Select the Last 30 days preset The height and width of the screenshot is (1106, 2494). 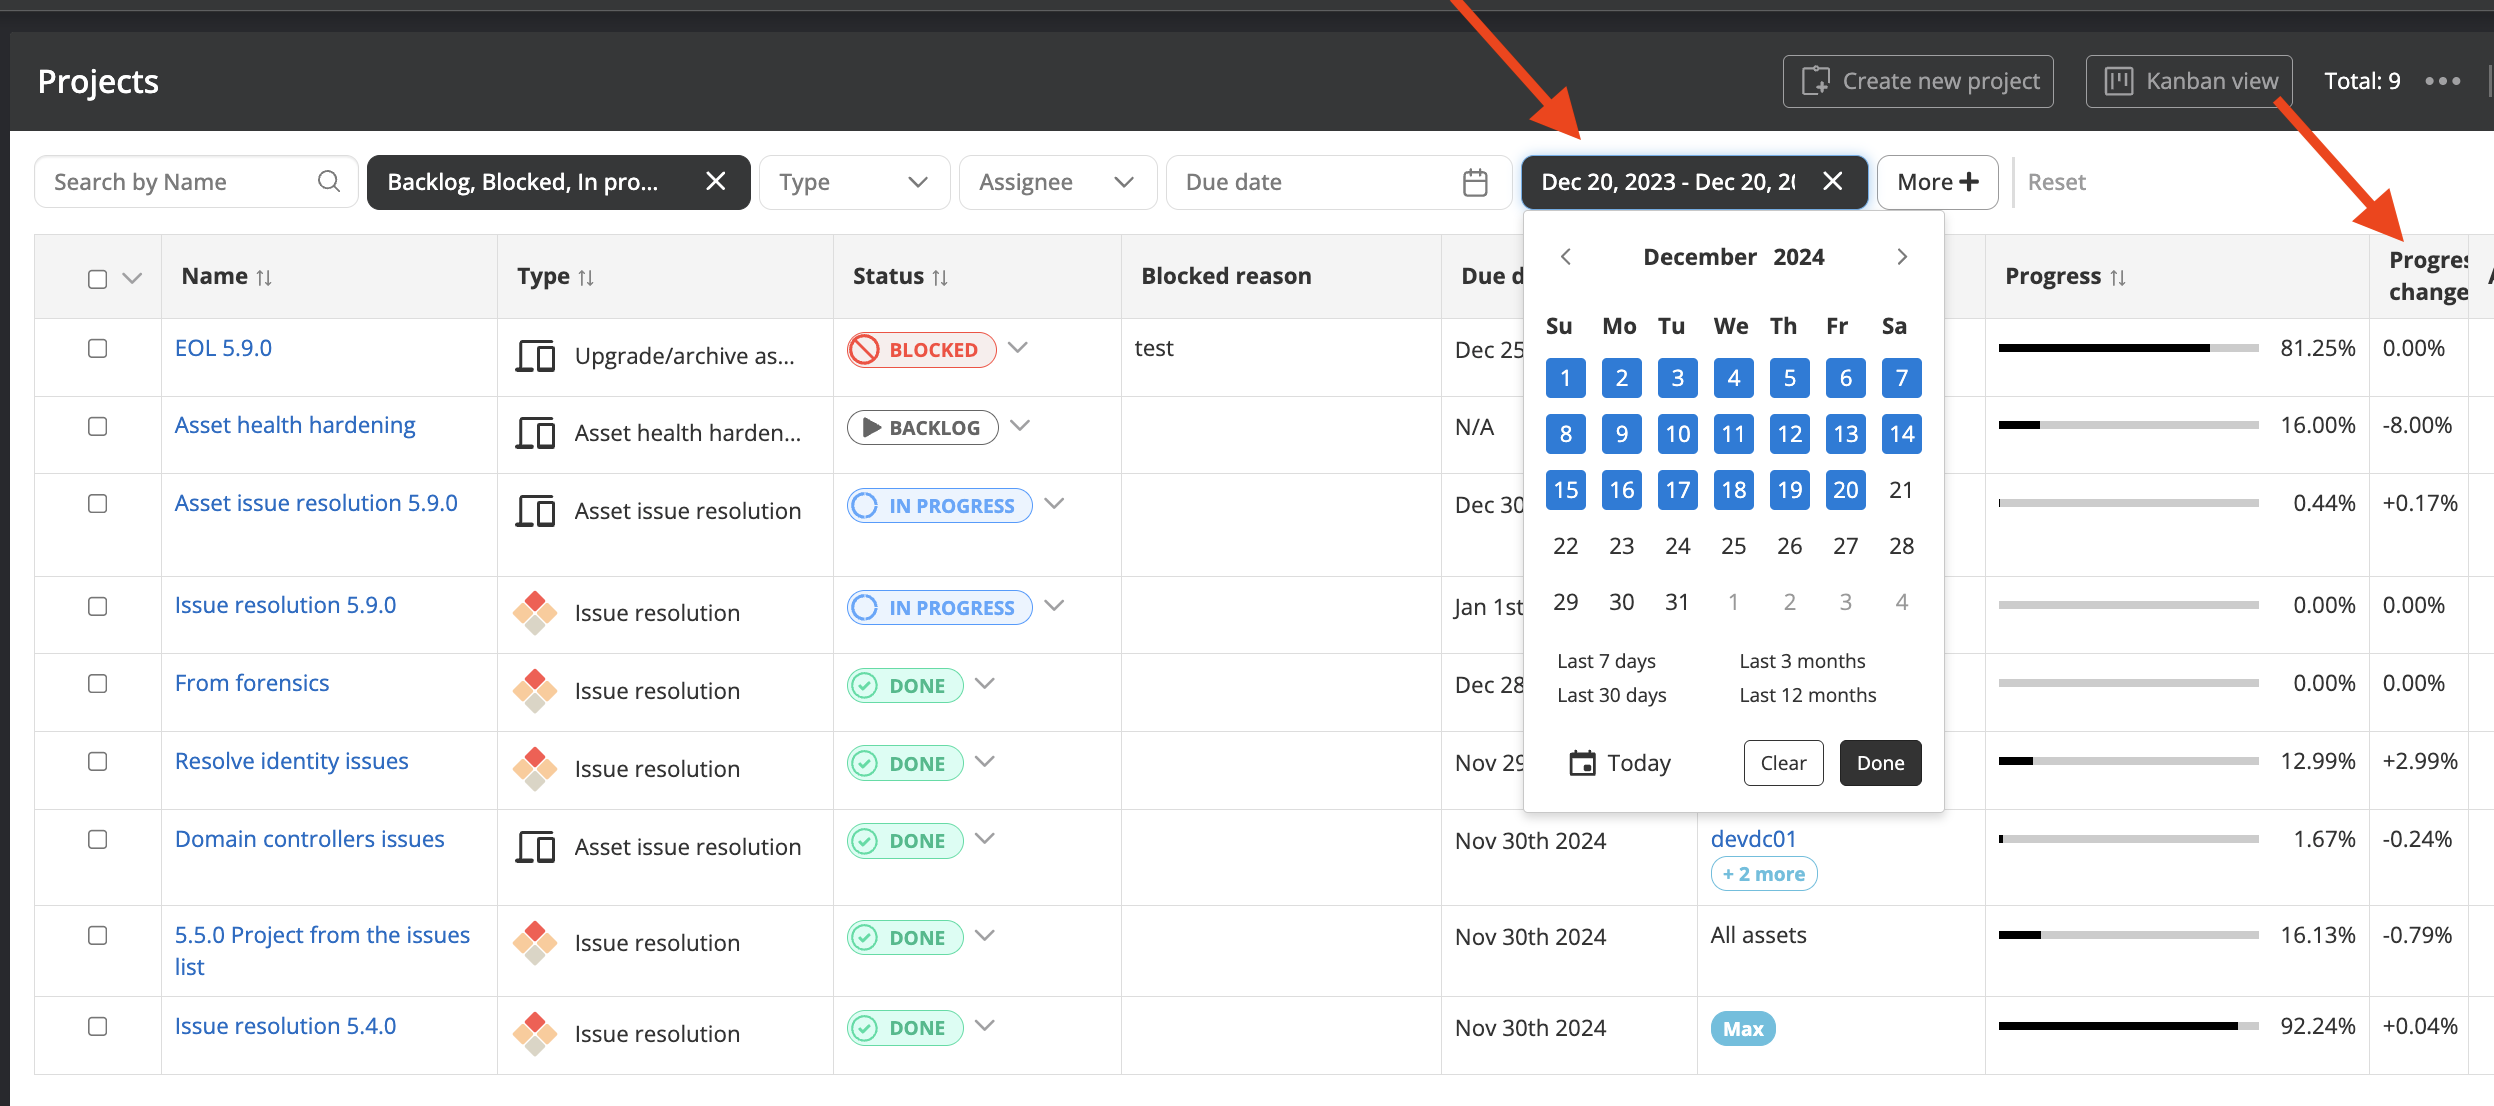pyautogui.click(x=1611, y=695)
